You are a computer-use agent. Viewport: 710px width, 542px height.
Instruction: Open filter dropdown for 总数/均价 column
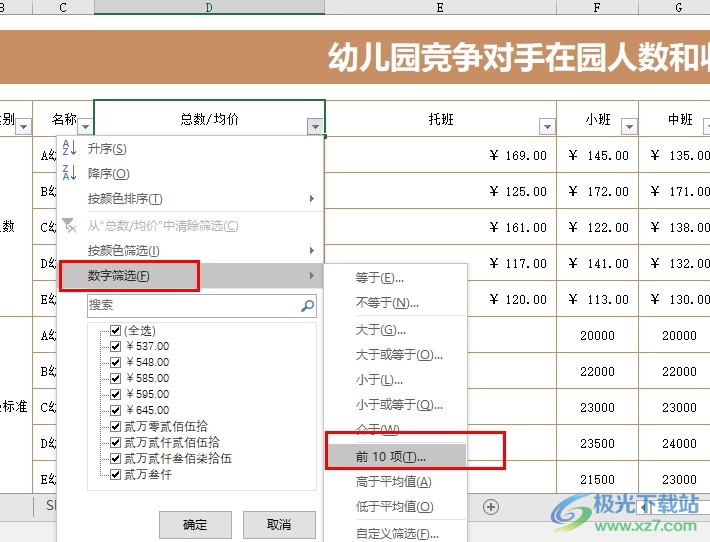tap(315, 126)
